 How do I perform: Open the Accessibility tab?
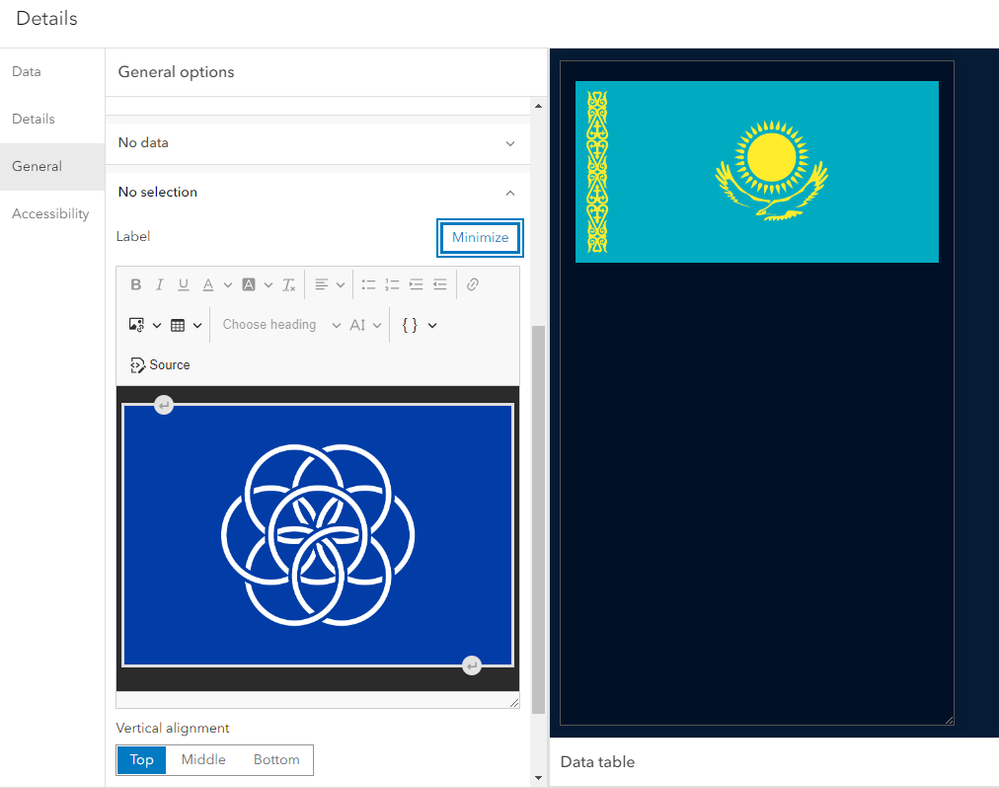52,214
